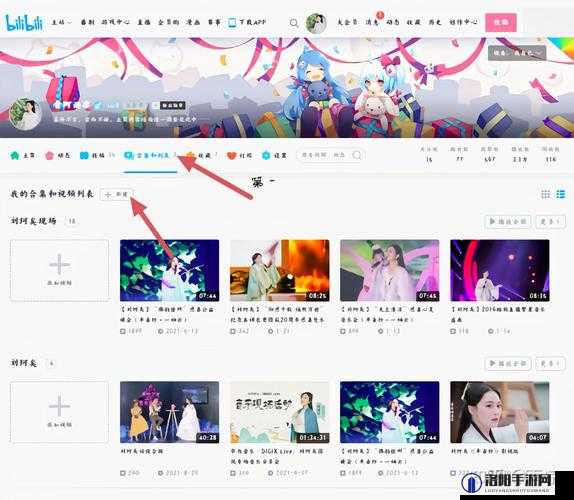
Task: Click the title text under the 01:24:31 video
Action: point(277,456)
